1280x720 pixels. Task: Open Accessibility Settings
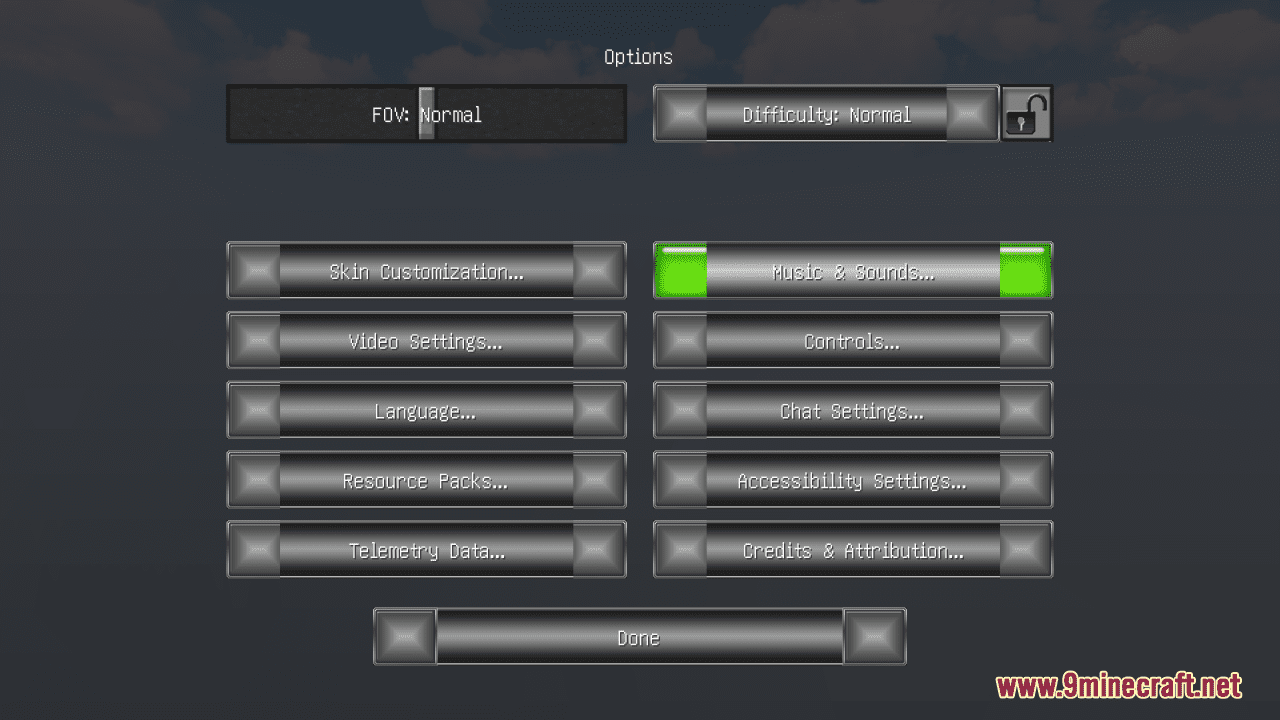[x=853, y=480]
